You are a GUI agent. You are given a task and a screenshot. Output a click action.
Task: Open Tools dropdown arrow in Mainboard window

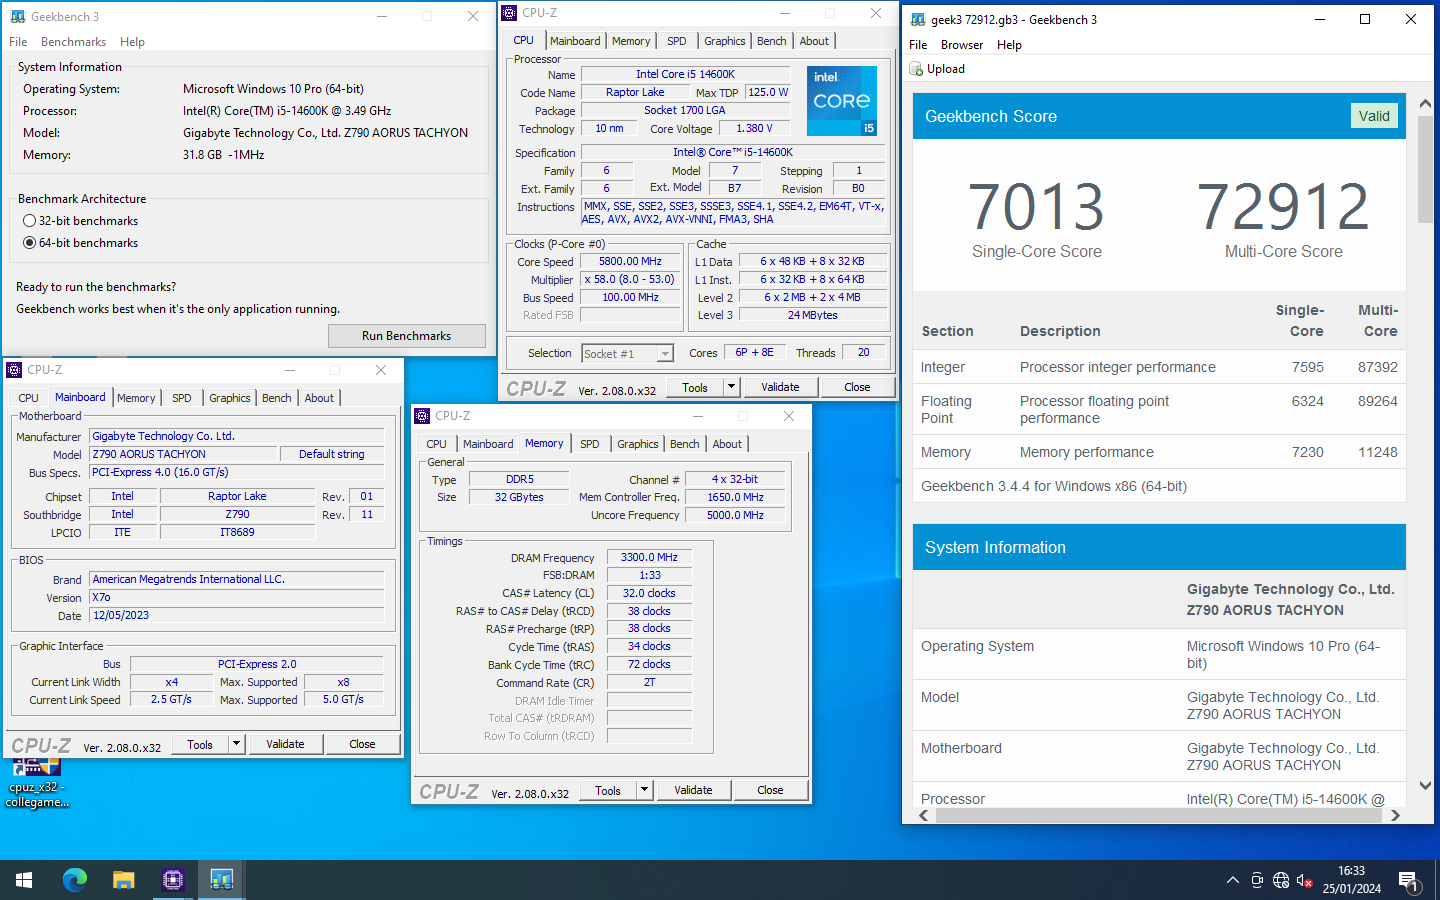236,744
